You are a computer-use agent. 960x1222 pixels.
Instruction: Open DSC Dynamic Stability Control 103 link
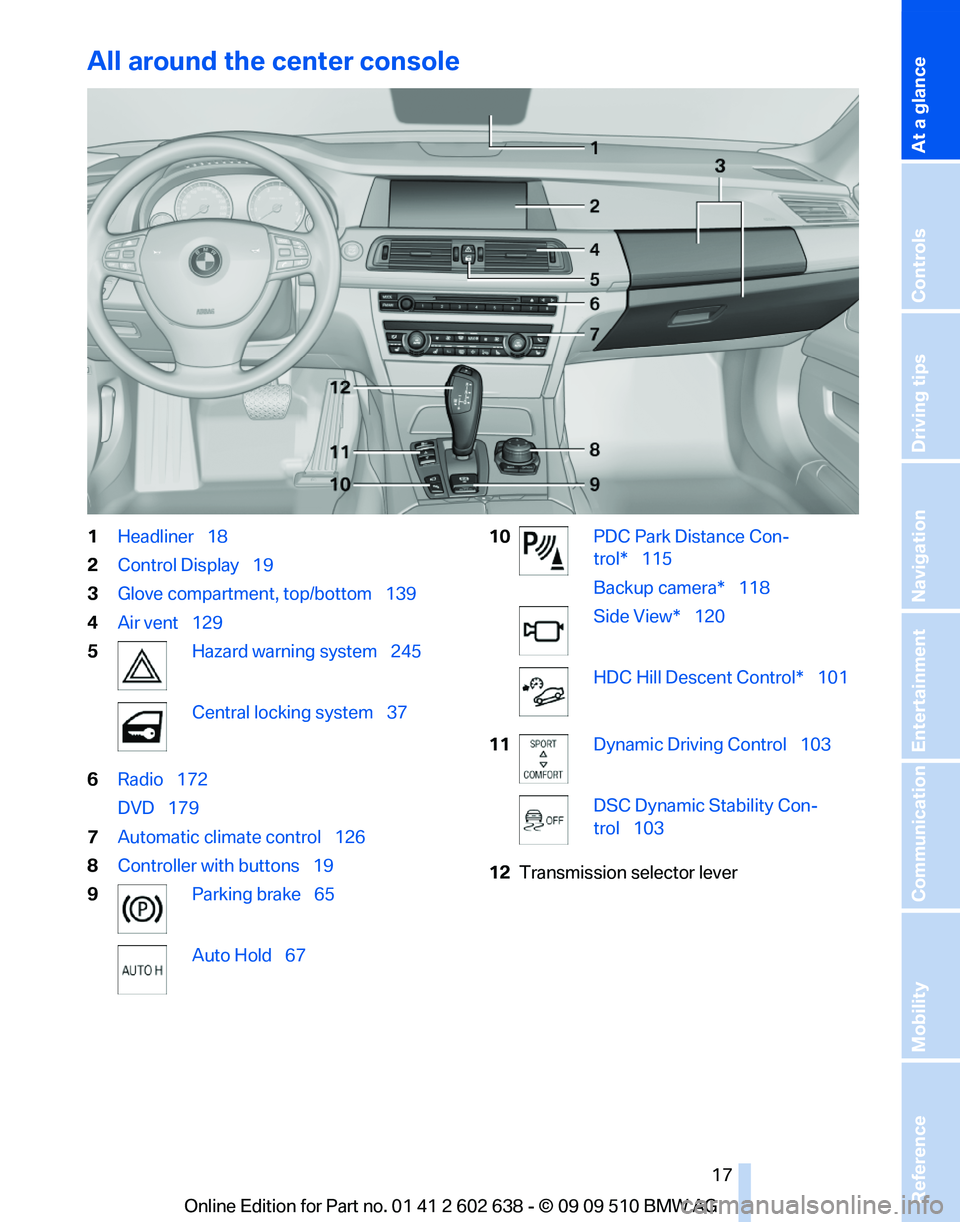[705, 817]
